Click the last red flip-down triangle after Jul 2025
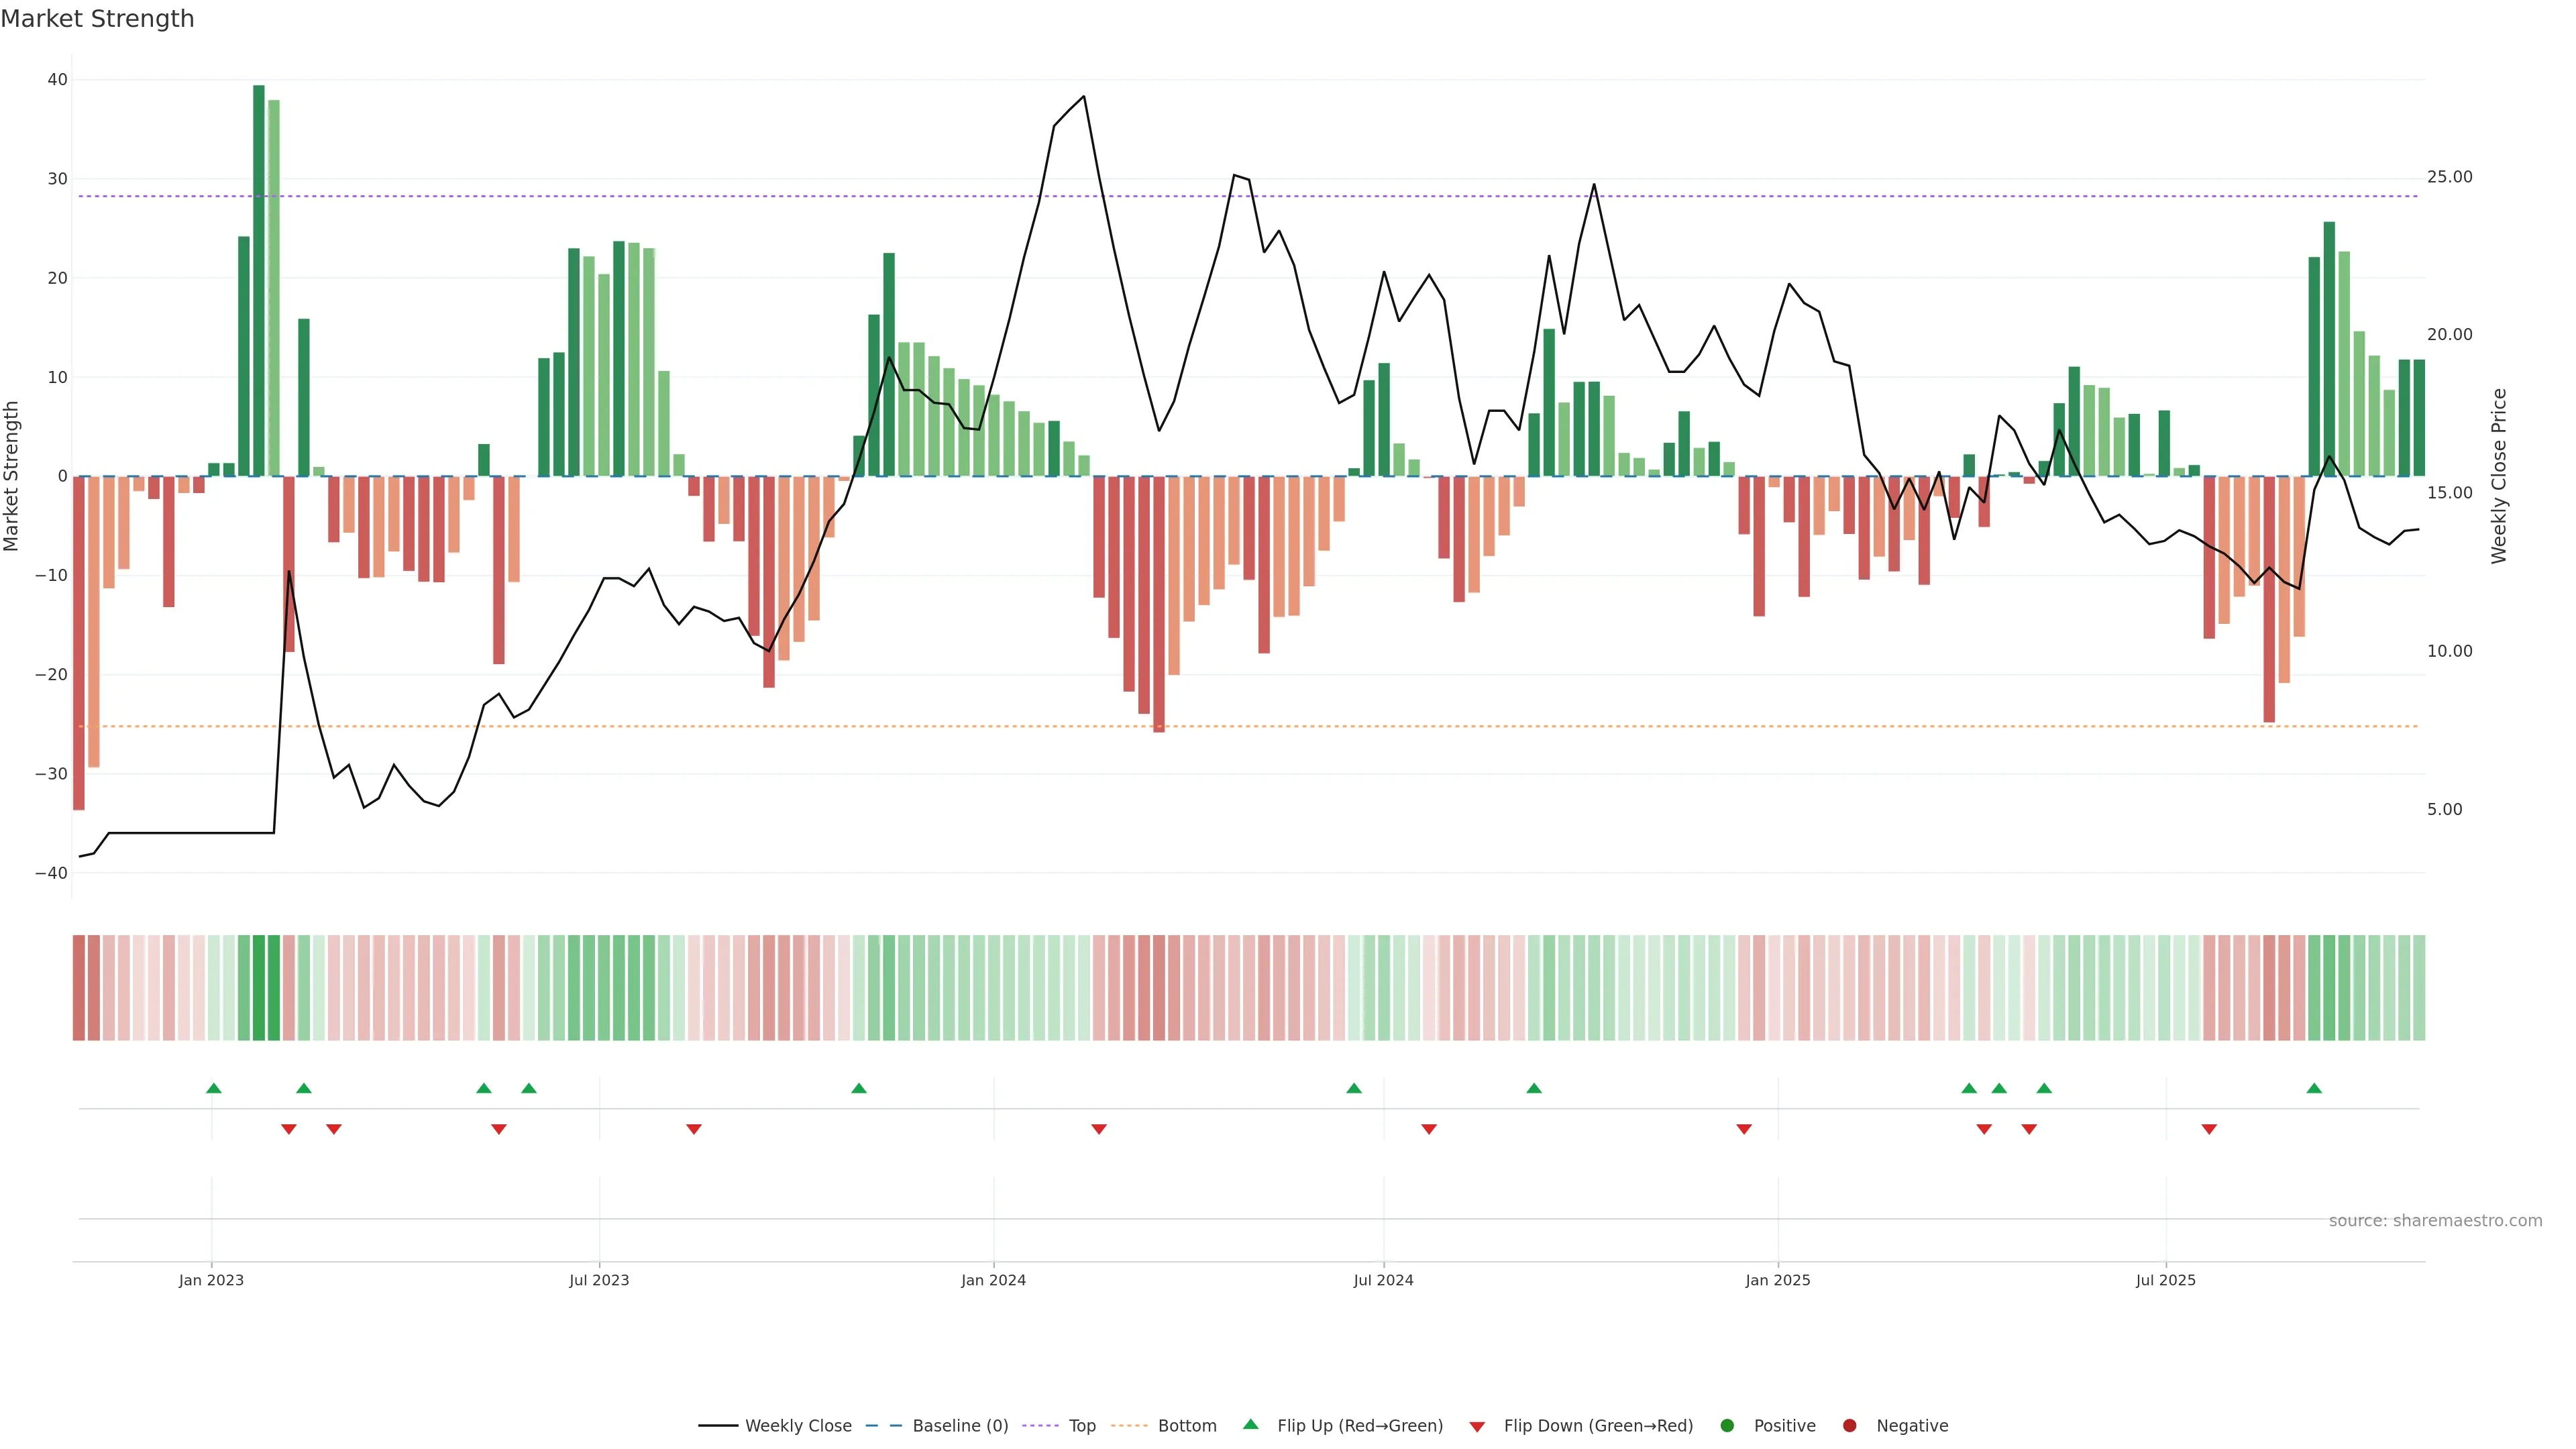The width and height of the screenshot is (2576, 1449). tap(2209, 1129)
